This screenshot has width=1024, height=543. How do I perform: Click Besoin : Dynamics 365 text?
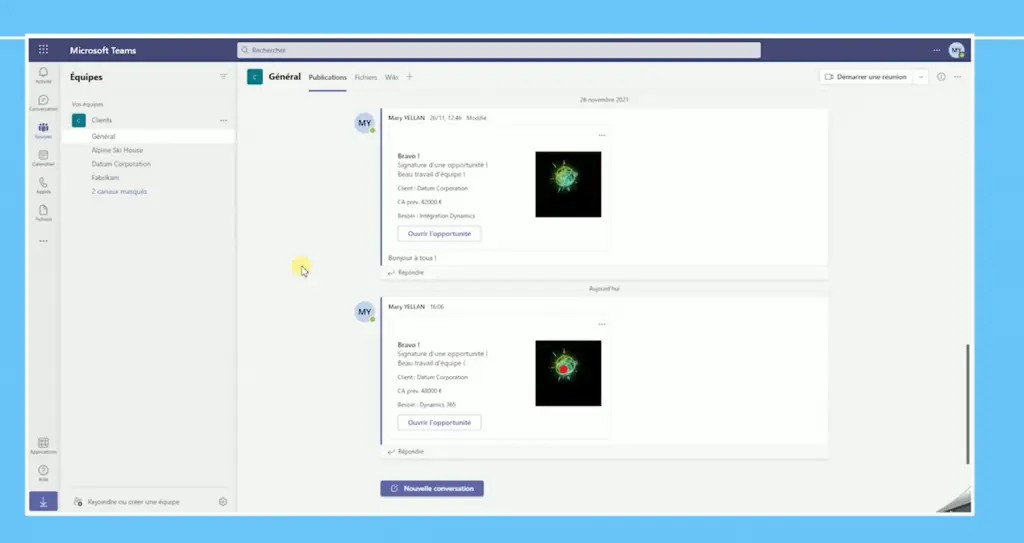[x=426, y=404]
